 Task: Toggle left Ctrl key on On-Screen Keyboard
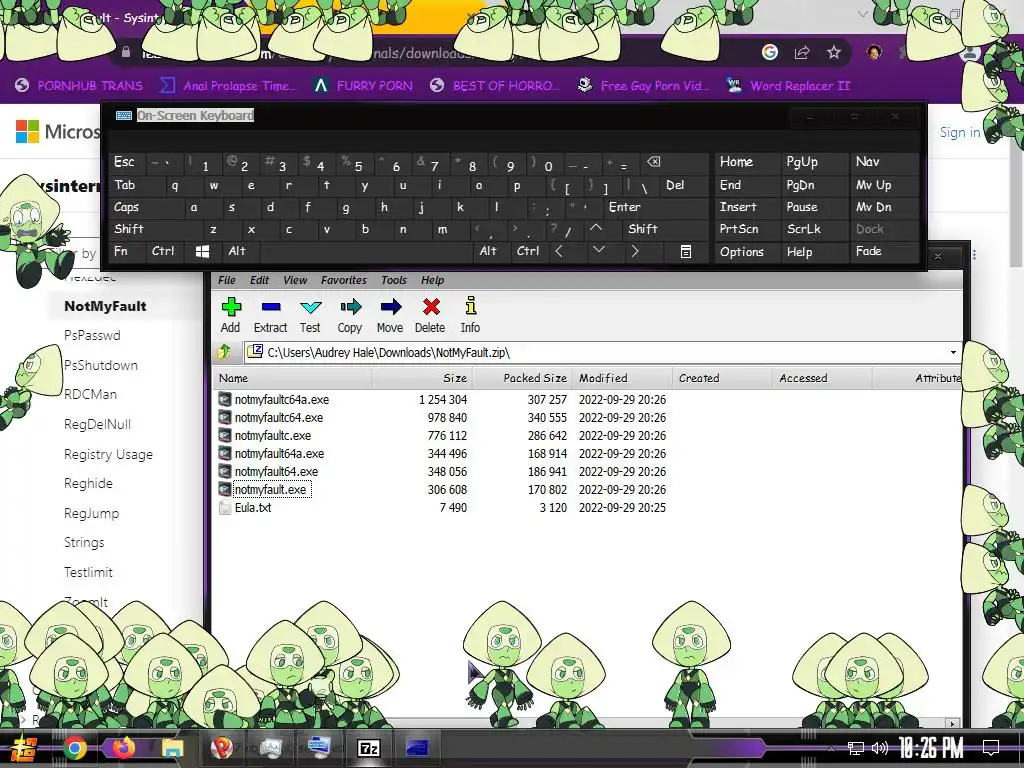163,251
